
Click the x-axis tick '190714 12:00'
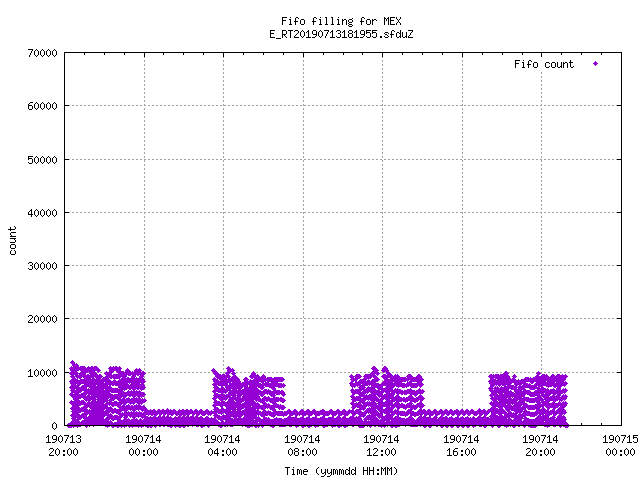point(382,446)
